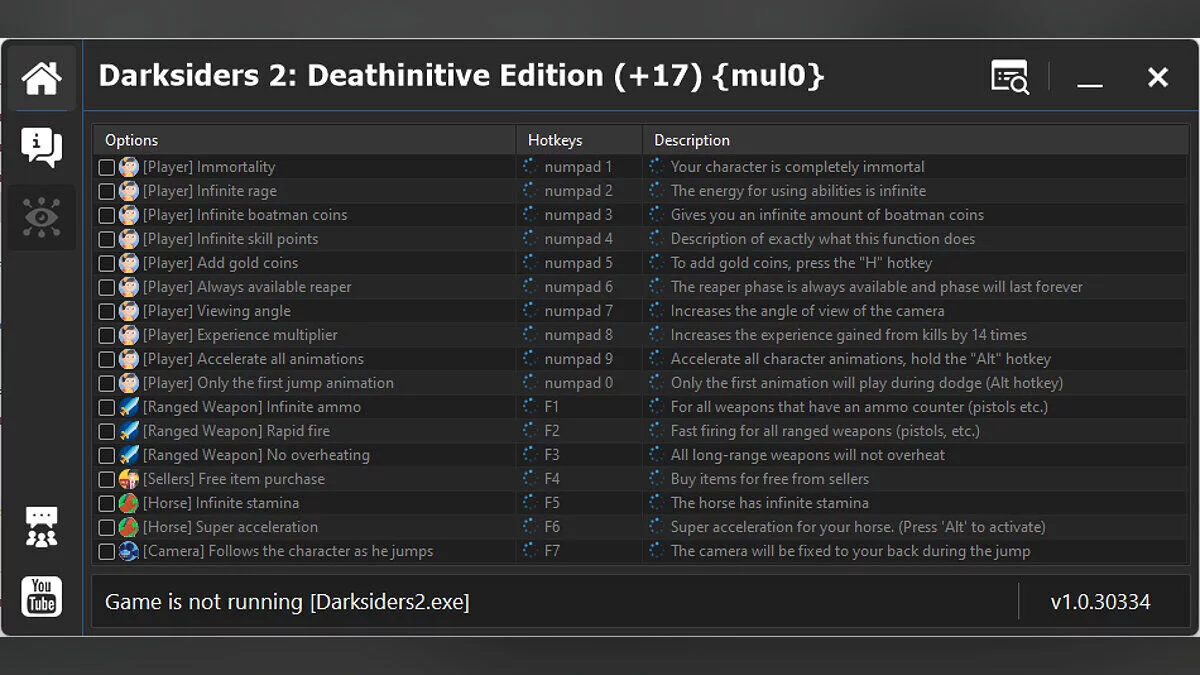The width and height of the screenshot is (1200, 675).
Task: Click the ranged weapon icon on Infinite ammo row
Action: (128, 406)
